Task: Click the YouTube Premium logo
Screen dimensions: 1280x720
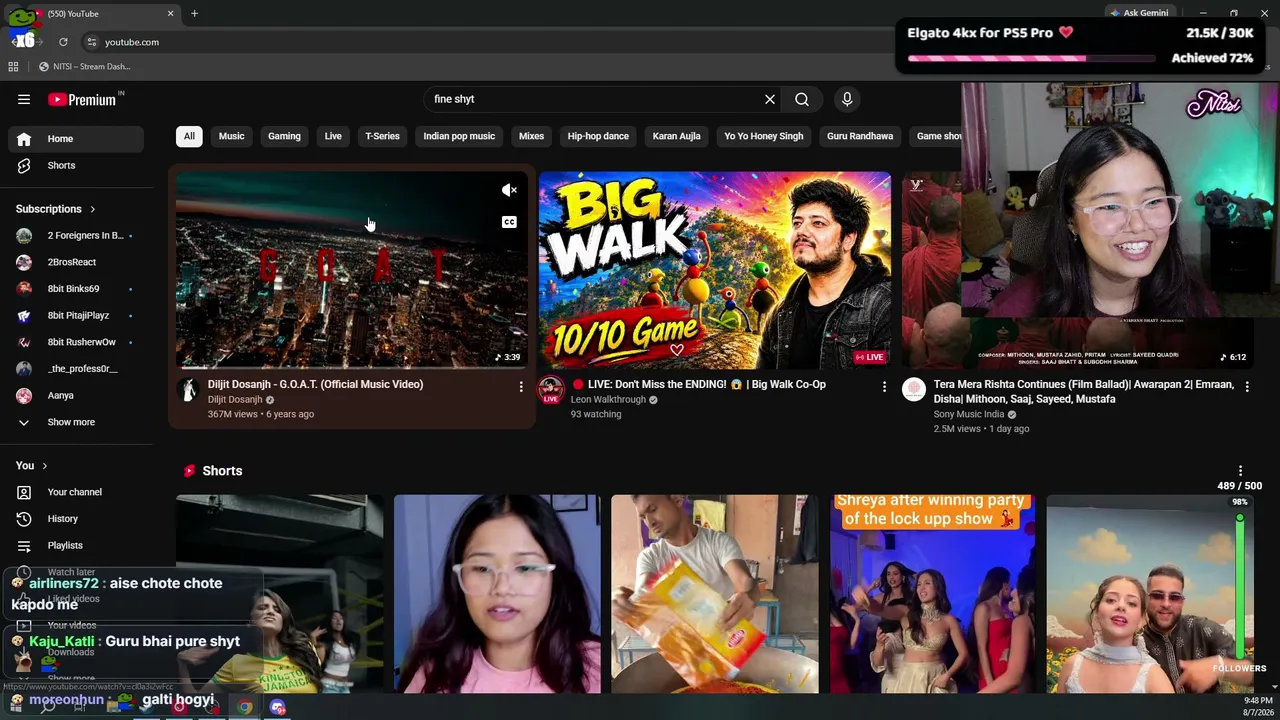Action: [82, 99]
